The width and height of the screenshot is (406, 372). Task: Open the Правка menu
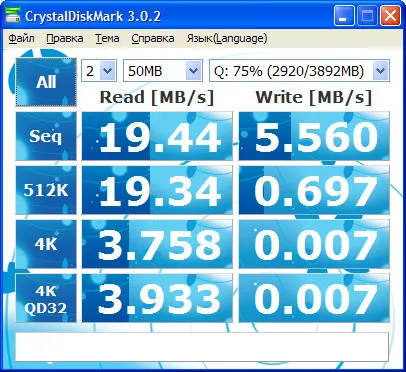point(65,38)
